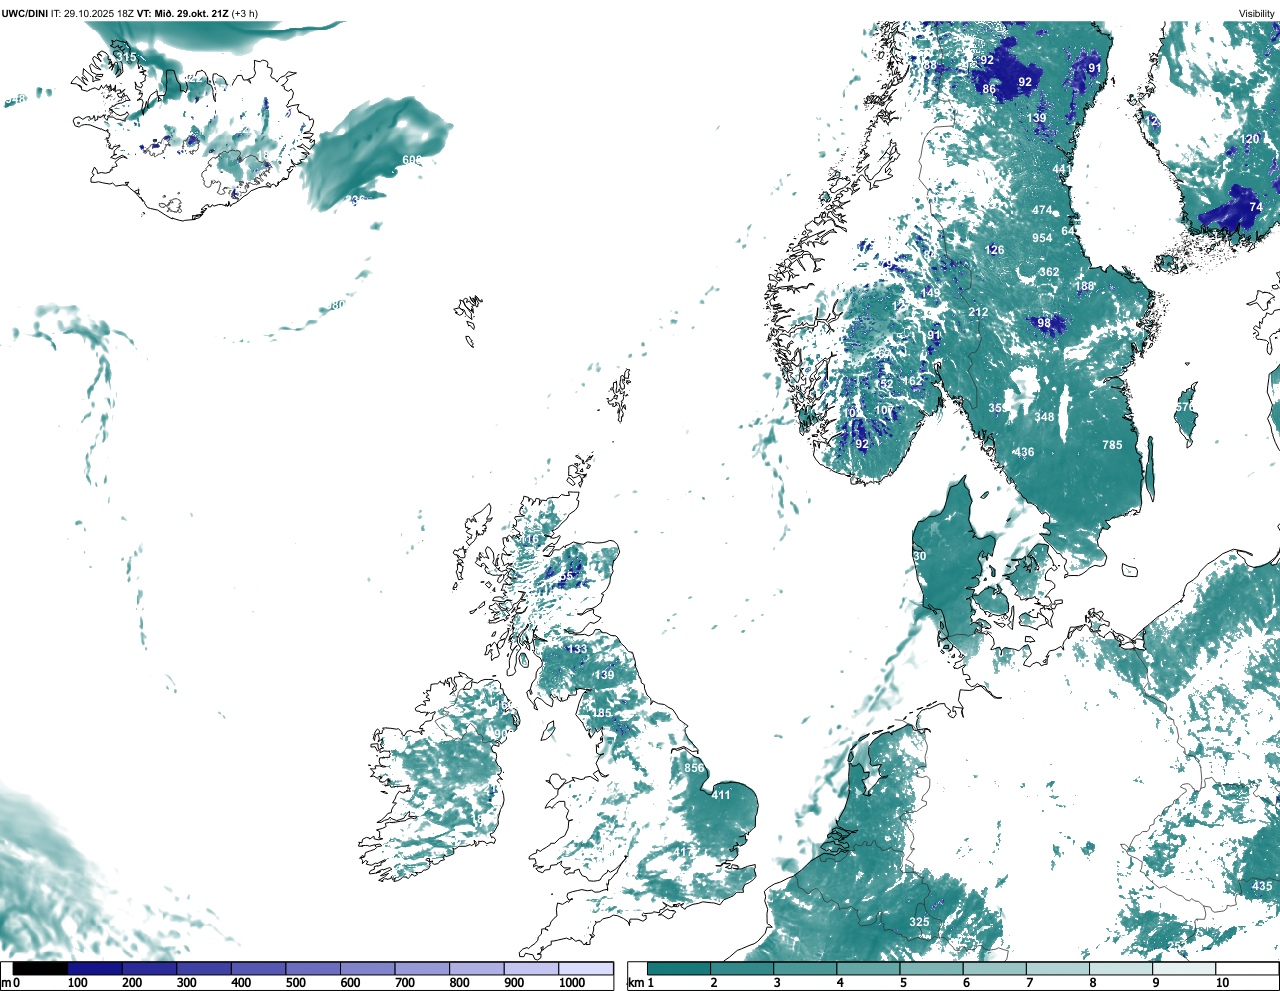Click the "VT: Mið. 29.okt. 21Z" valid time

tap(182, 14)
